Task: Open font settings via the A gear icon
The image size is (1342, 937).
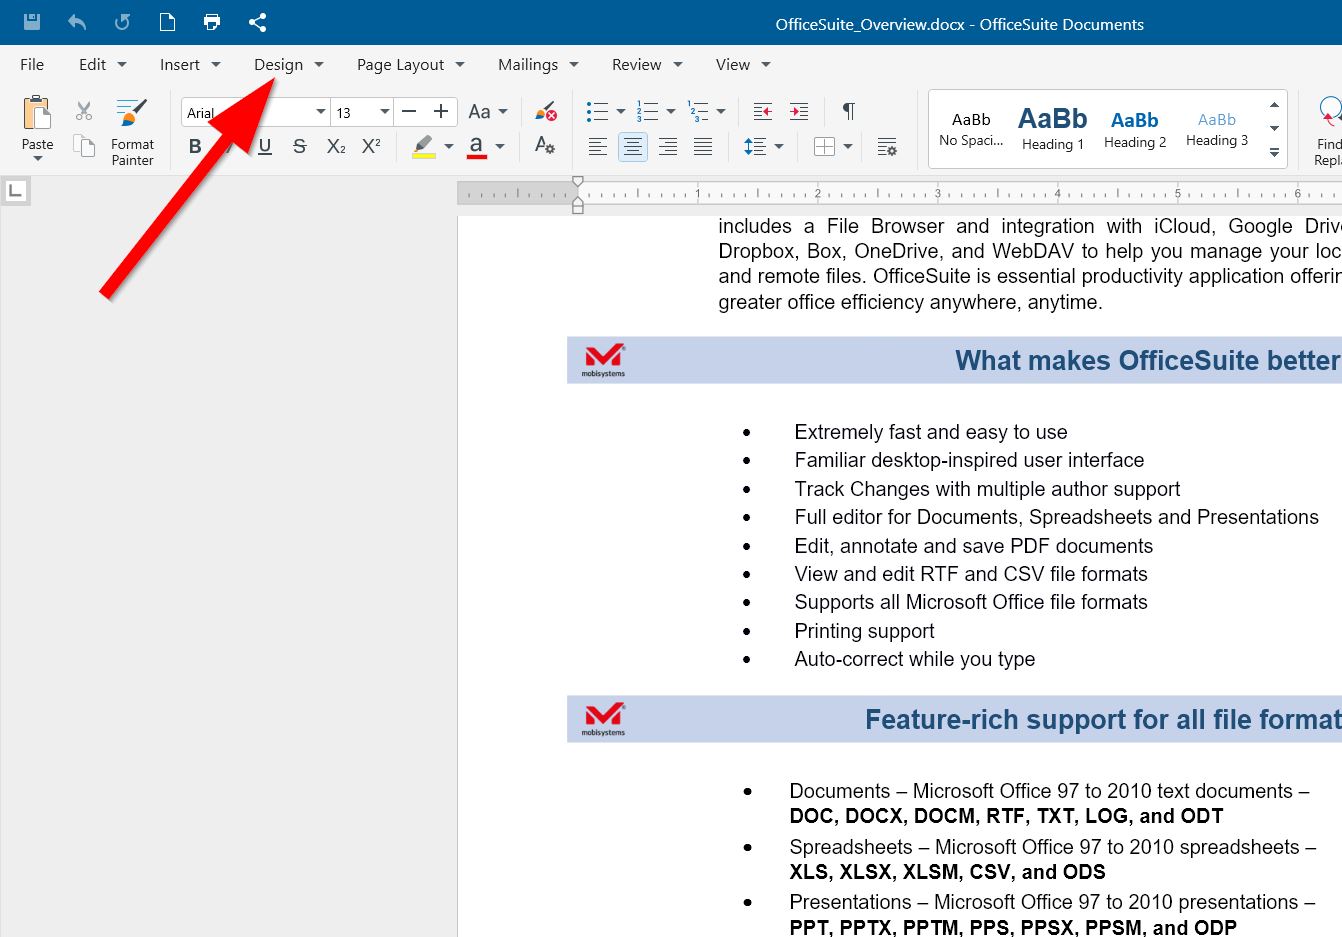Action: (x=545, y=146)
